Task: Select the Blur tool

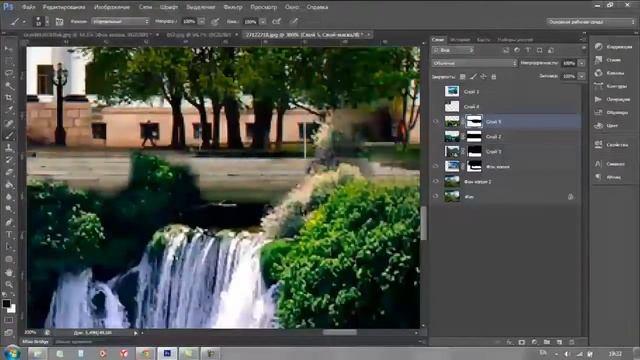Action: [x=9, y=197]
